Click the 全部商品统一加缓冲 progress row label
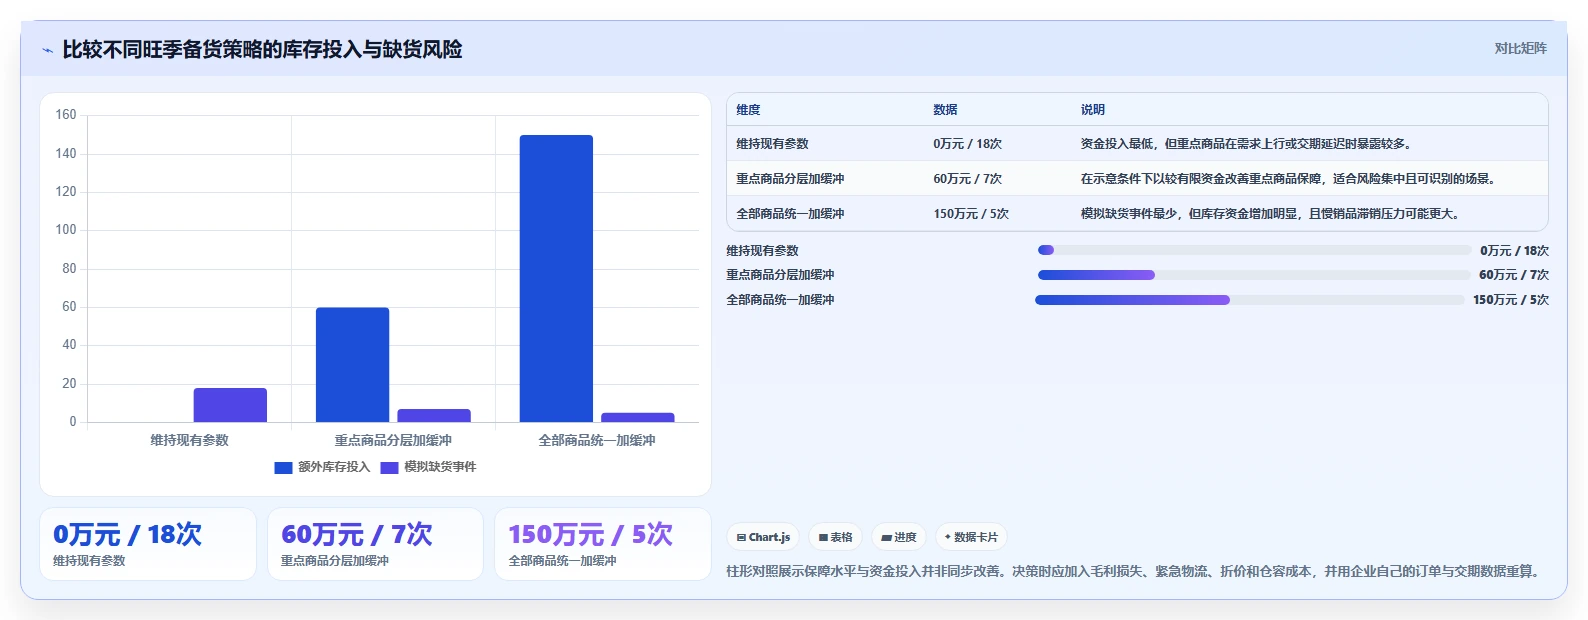The width and height of the screenshot is (1588, 620). [x=780, y=300]
